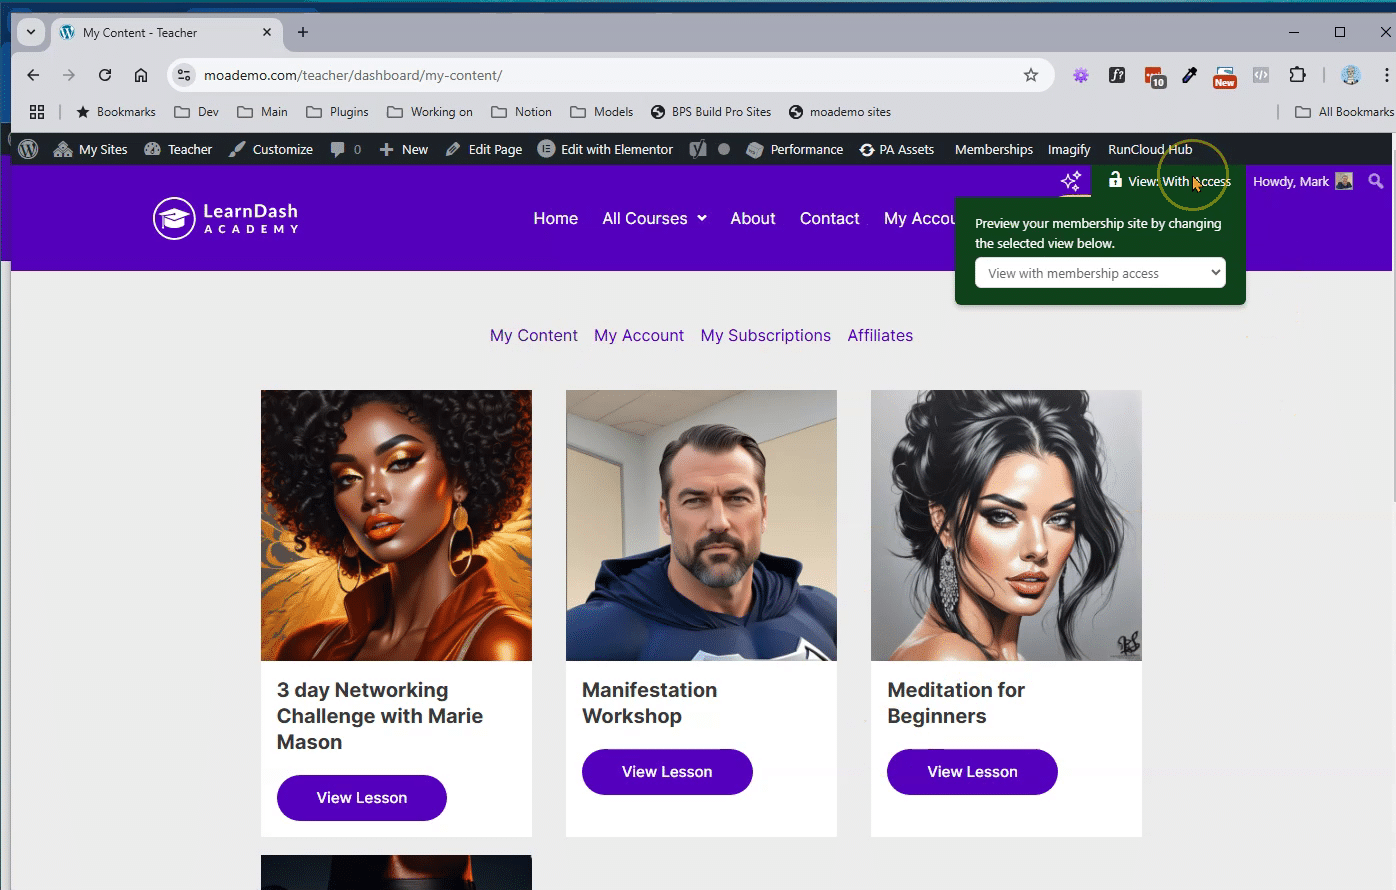Open the Plugins bookmarks folder
Image resolution: width=1396 pixels, height=890 pixels.
pos(337,112)
